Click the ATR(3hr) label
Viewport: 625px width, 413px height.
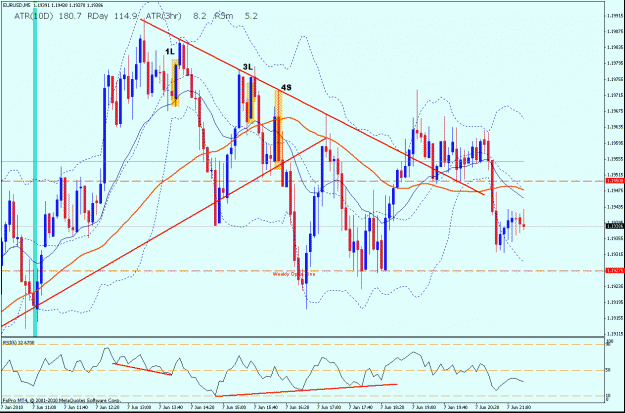tap(163, 17)
